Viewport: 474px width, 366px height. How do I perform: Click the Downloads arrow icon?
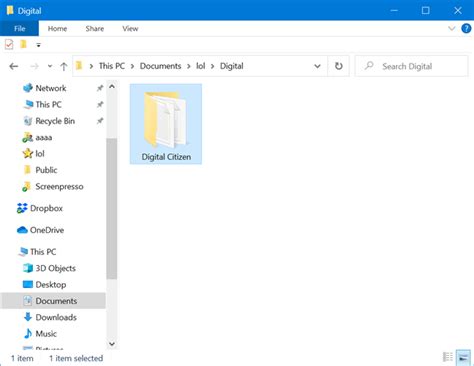coord(28,317)
